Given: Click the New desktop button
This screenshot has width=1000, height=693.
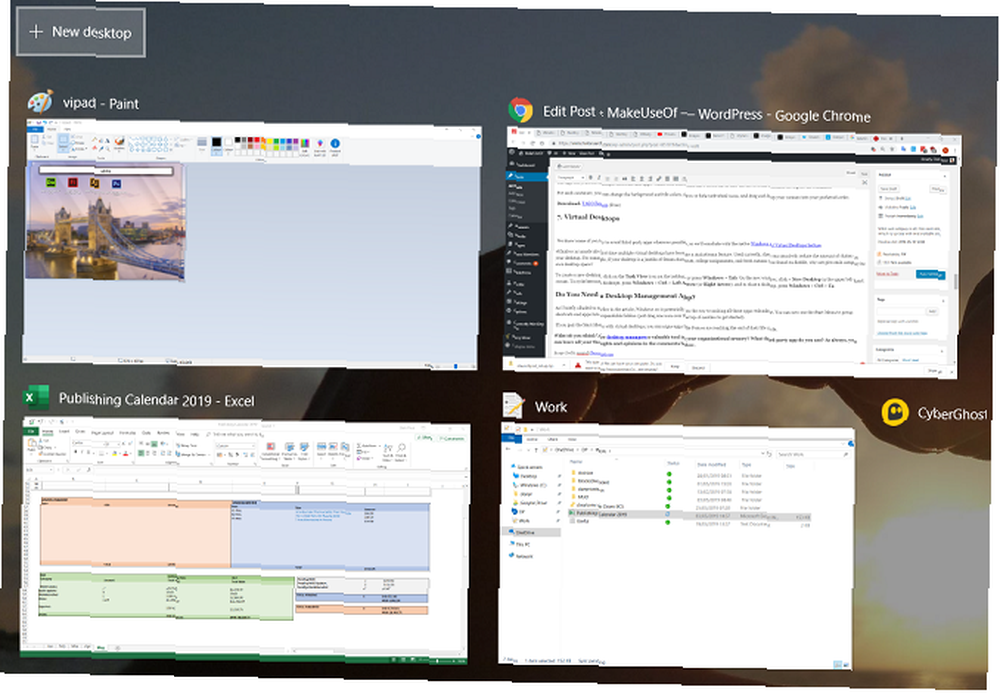Looking at the screenshot, I should pos(80,32).
